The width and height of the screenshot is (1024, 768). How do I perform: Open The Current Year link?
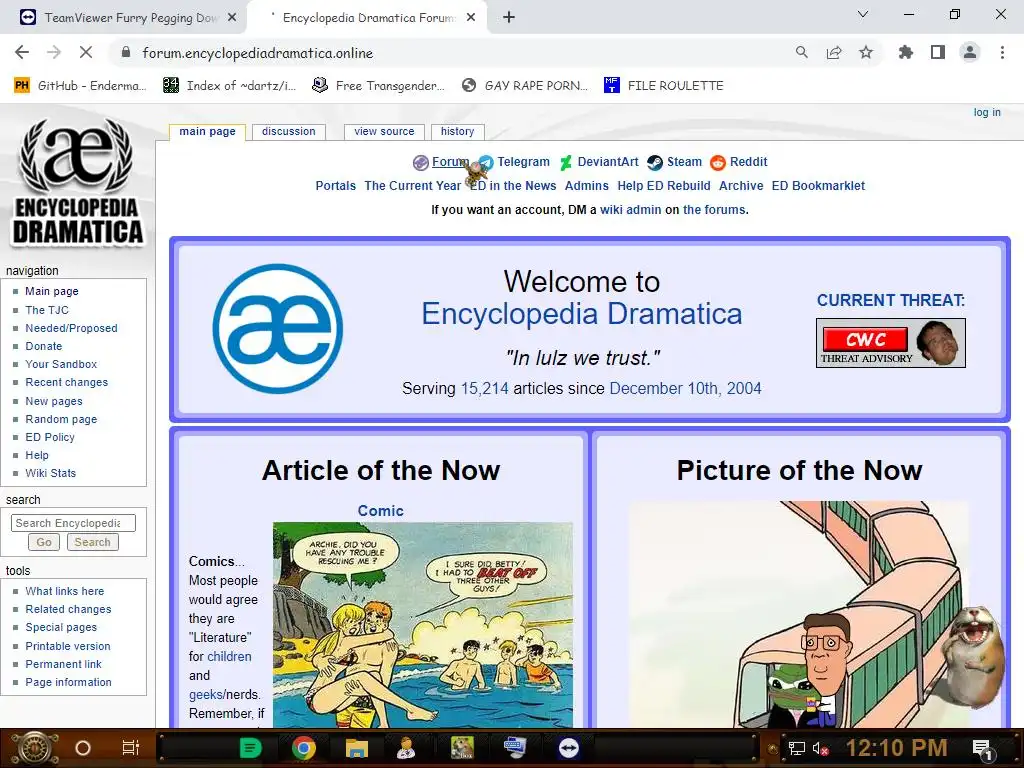click(412, 186)
